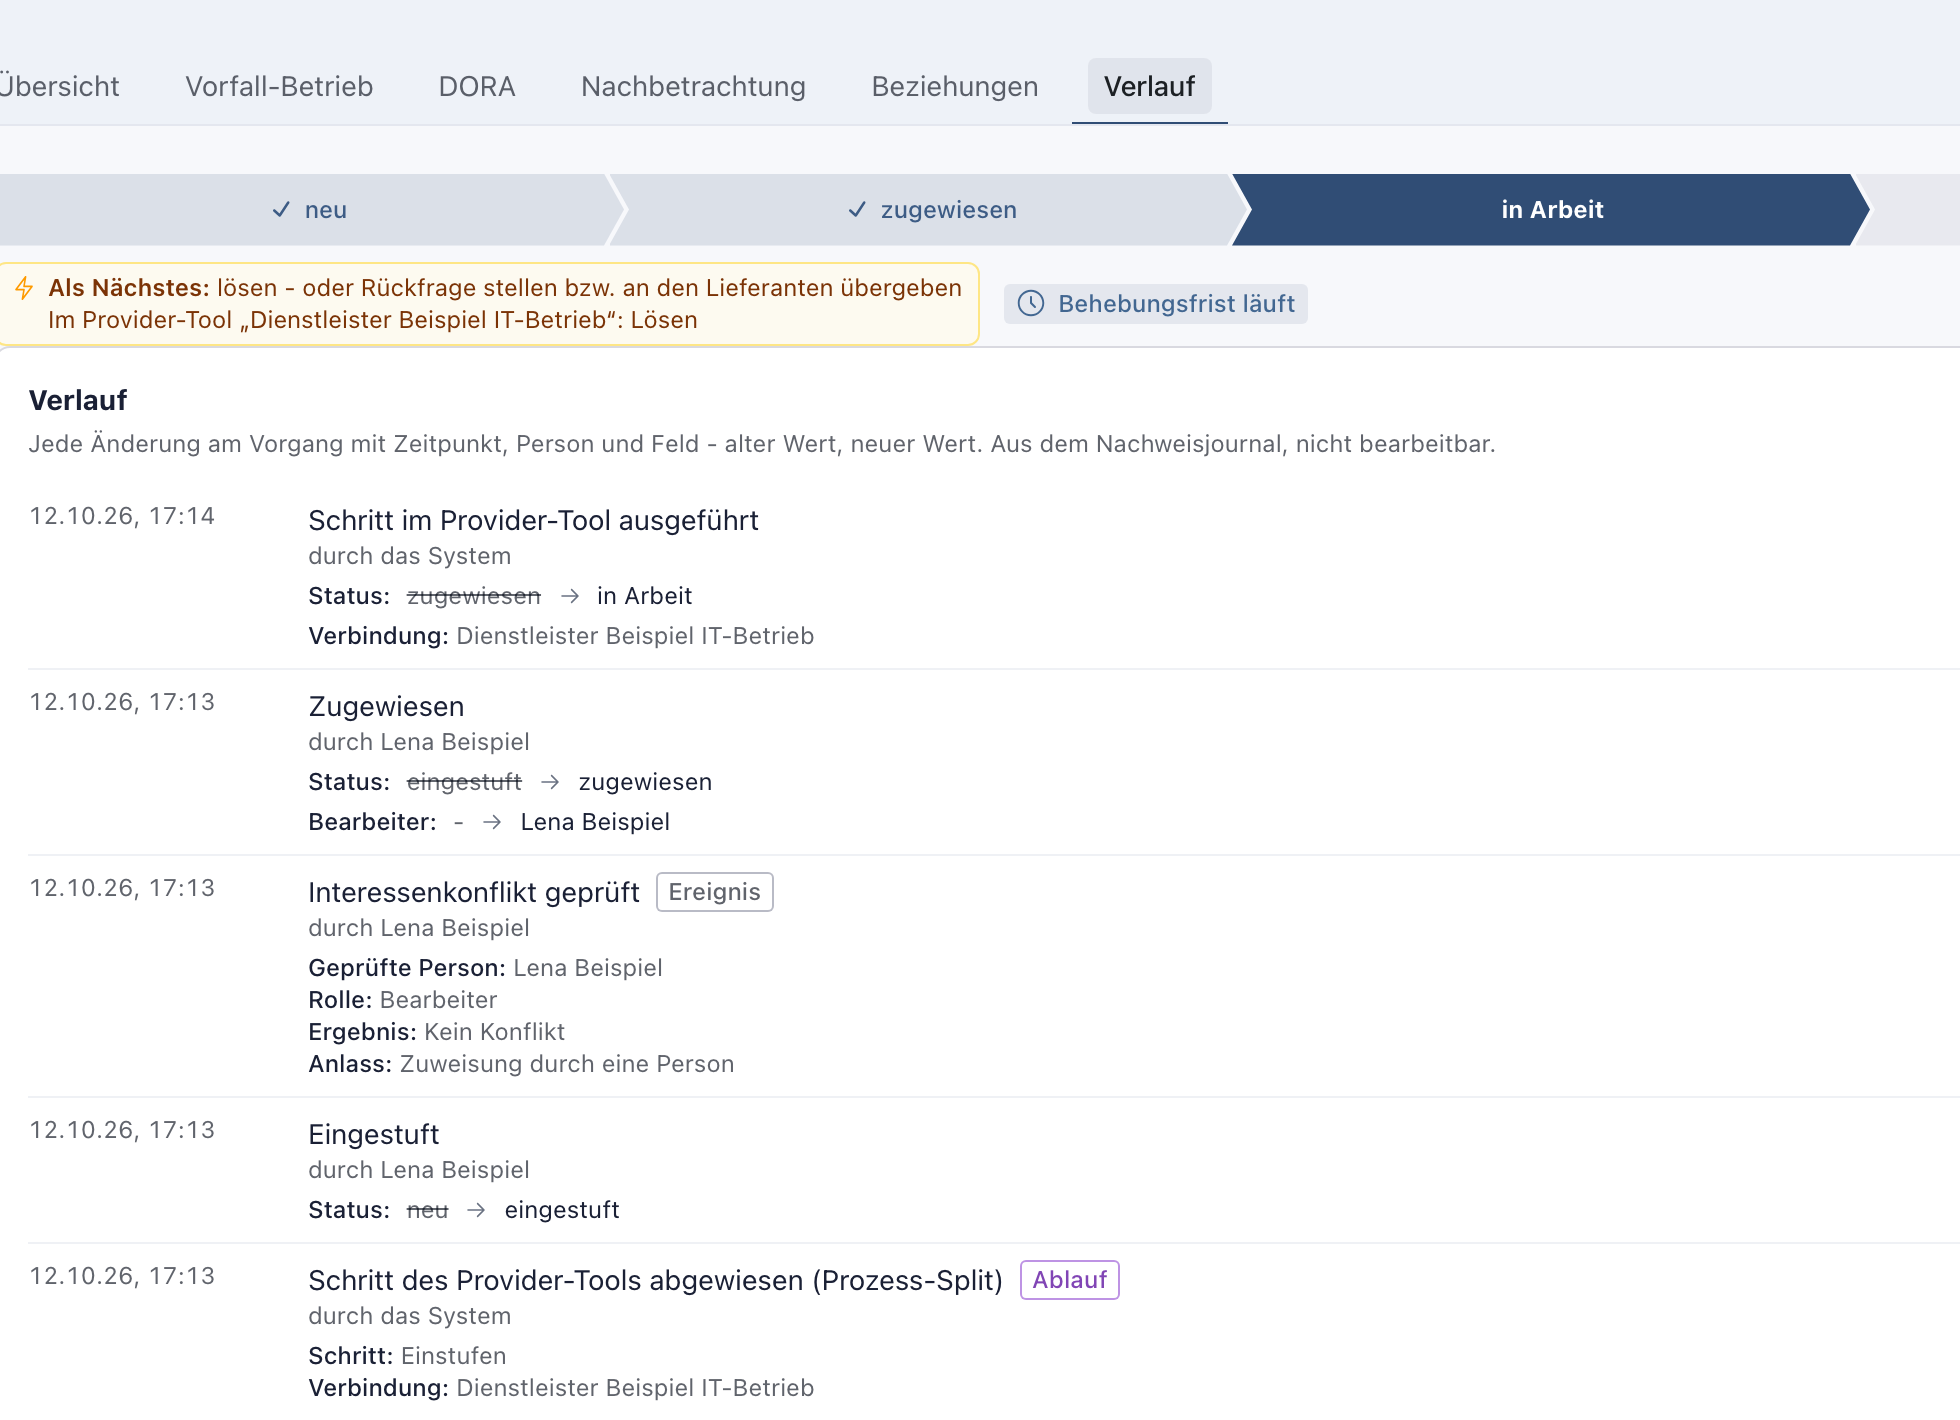
Task: Click 'Anlass: Zuweisung durch eine Person' line
Action: pos(522,1064)
